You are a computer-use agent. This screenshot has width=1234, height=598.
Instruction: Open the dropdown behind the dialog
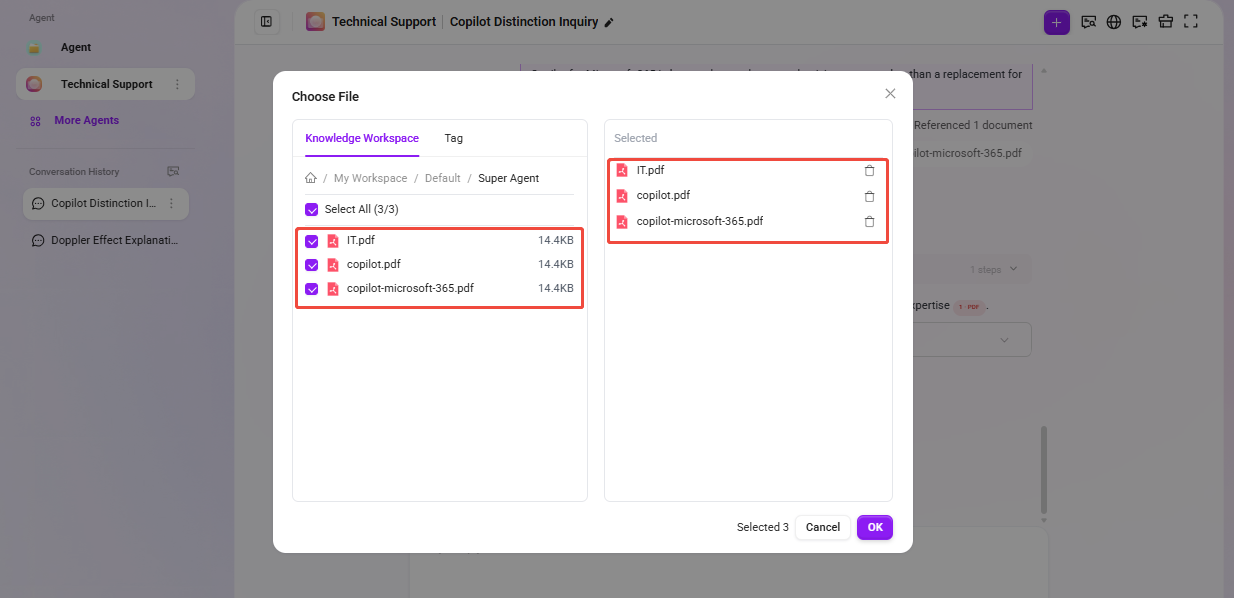click(x=1004, y=340)
